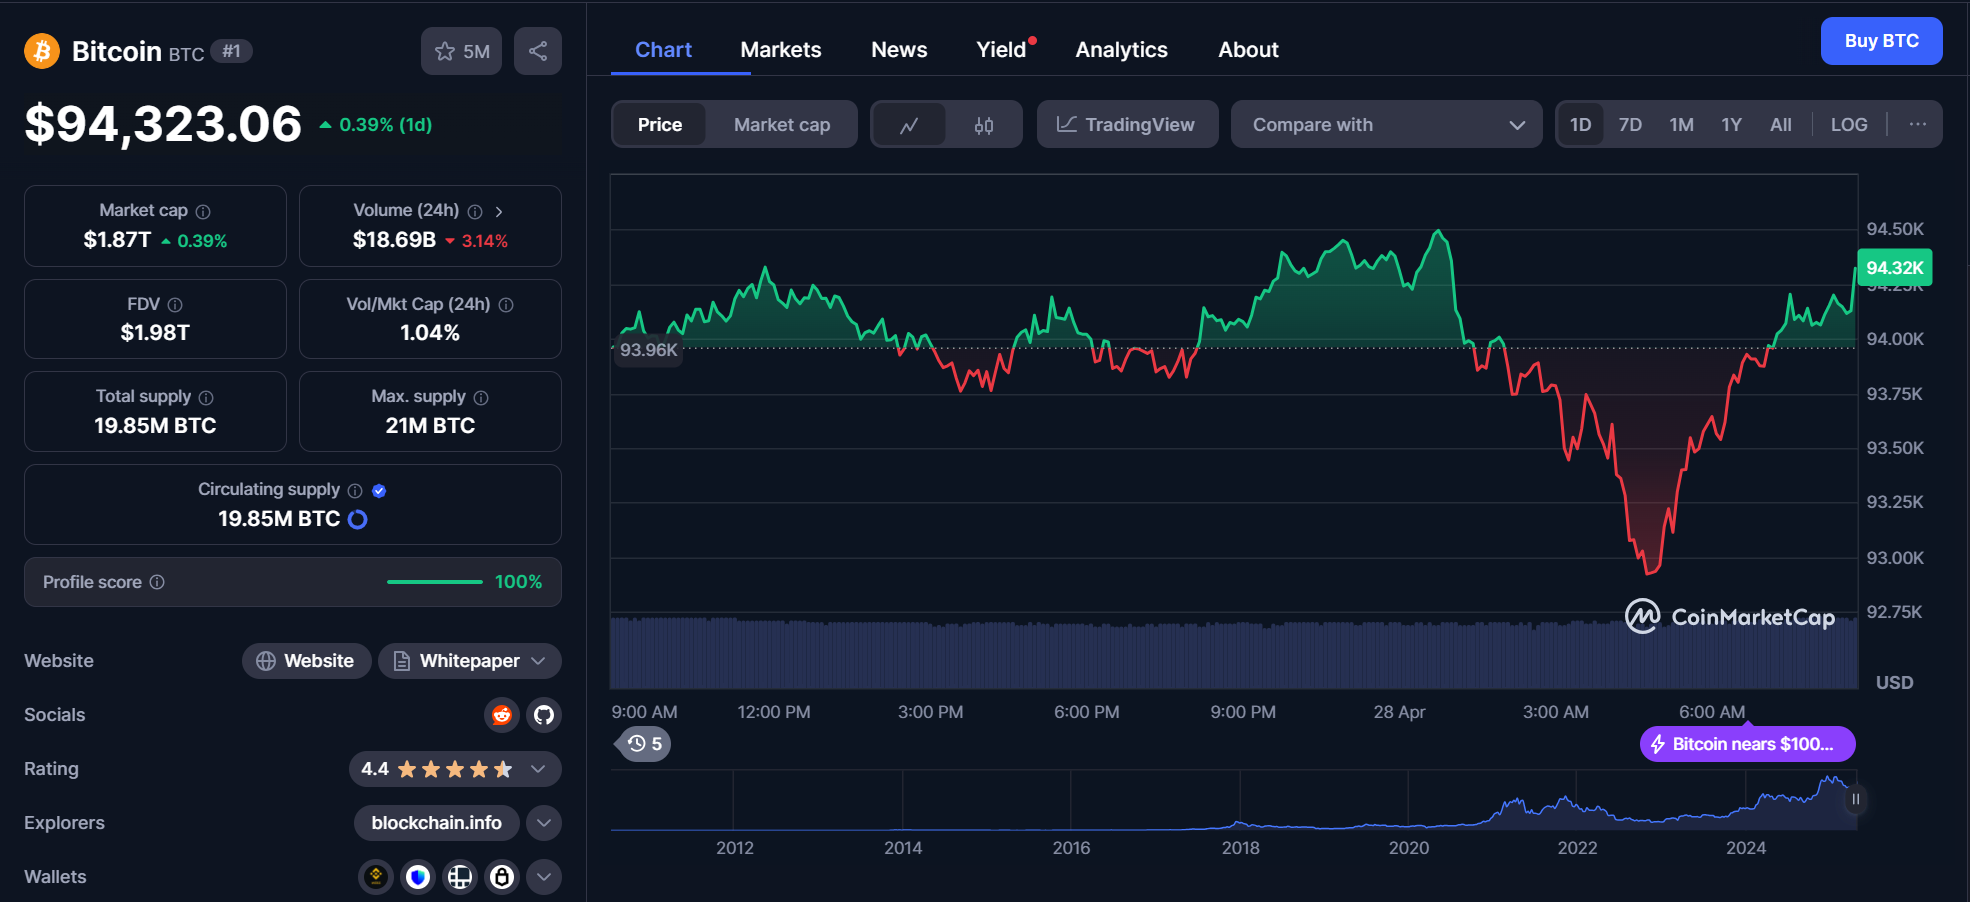The image size is (1970, 902).
Task: Open the Analytics tab
Action: (x=1121, y=49)
